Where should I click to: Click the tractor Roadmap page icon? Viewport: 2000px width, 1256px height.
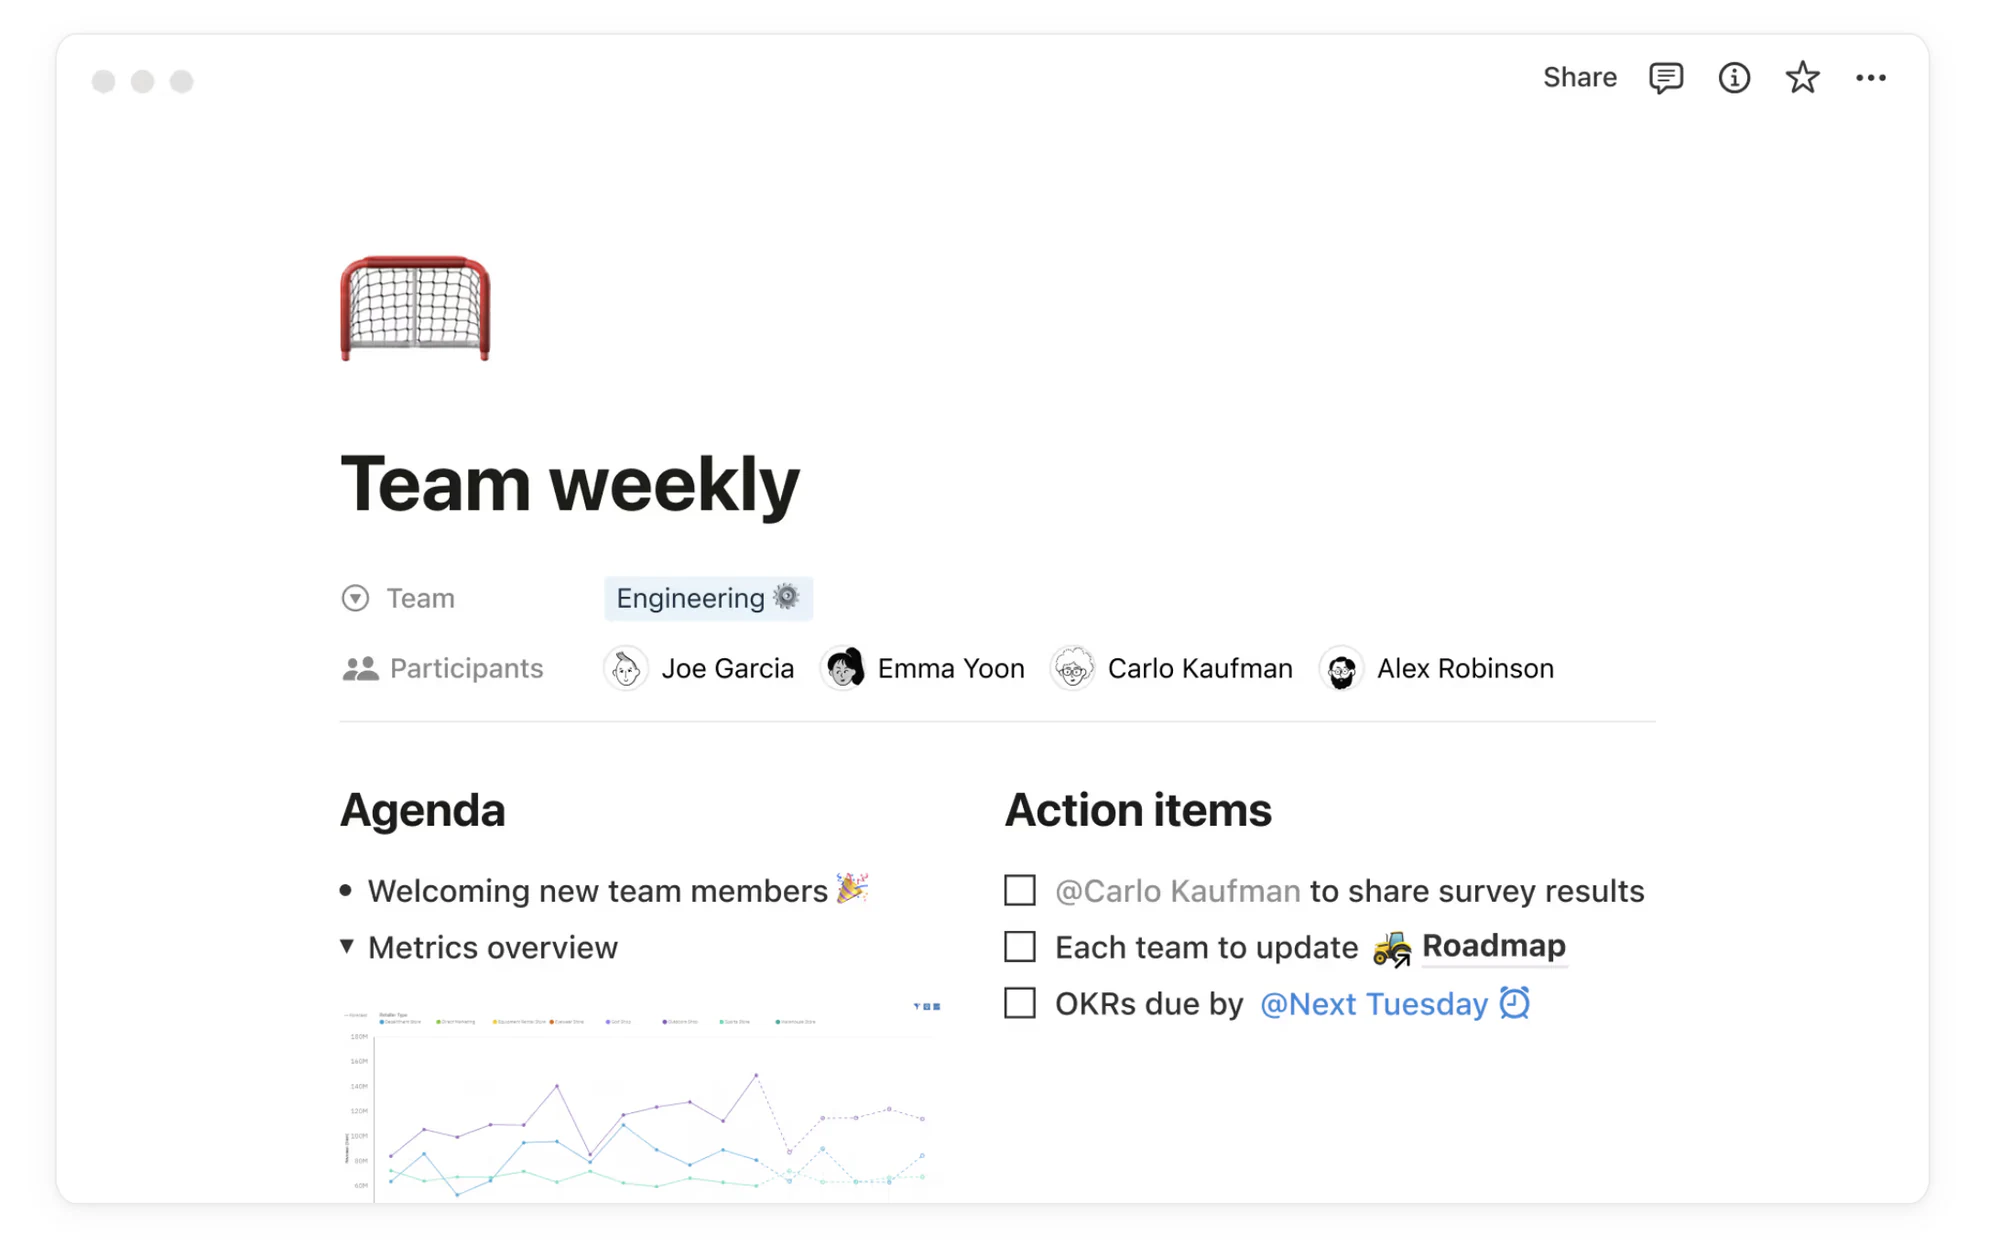(x=1391, y=947)
